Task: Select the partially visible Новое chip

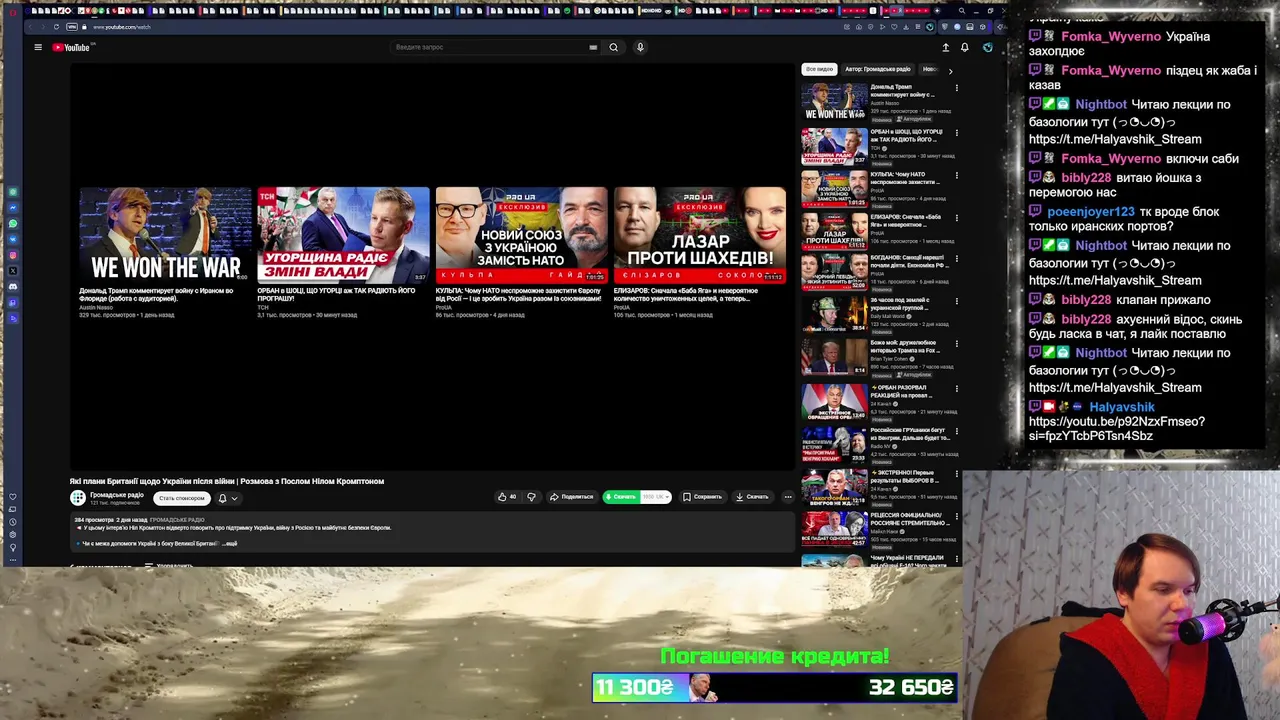Action: tap(930, 69)
